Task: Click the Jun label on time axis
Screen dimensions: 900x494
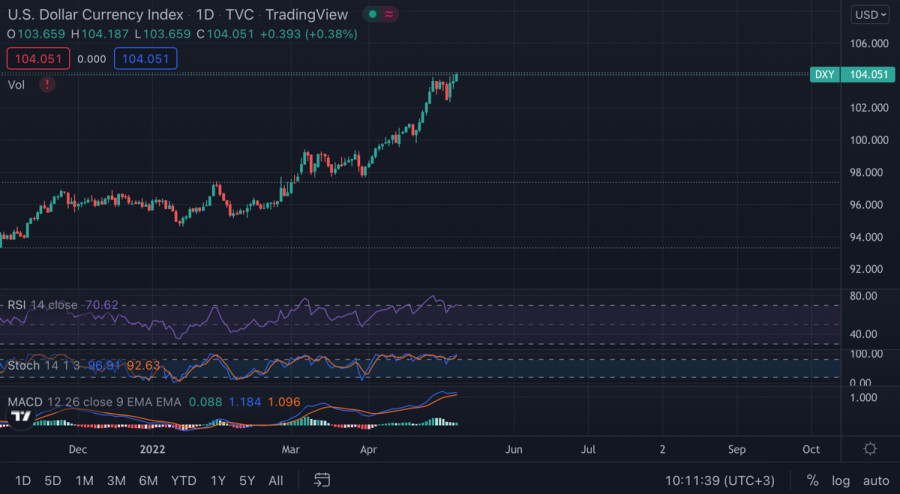Action: tap(514, 449)
